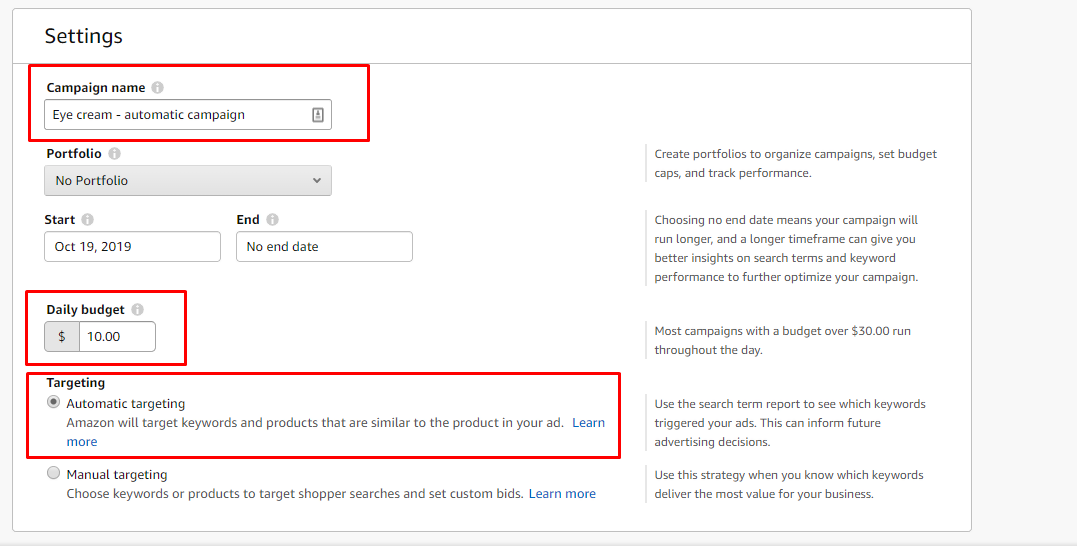
Task: Expand the "No Portfolio" dropdown
Action: [x=188, y=180]
